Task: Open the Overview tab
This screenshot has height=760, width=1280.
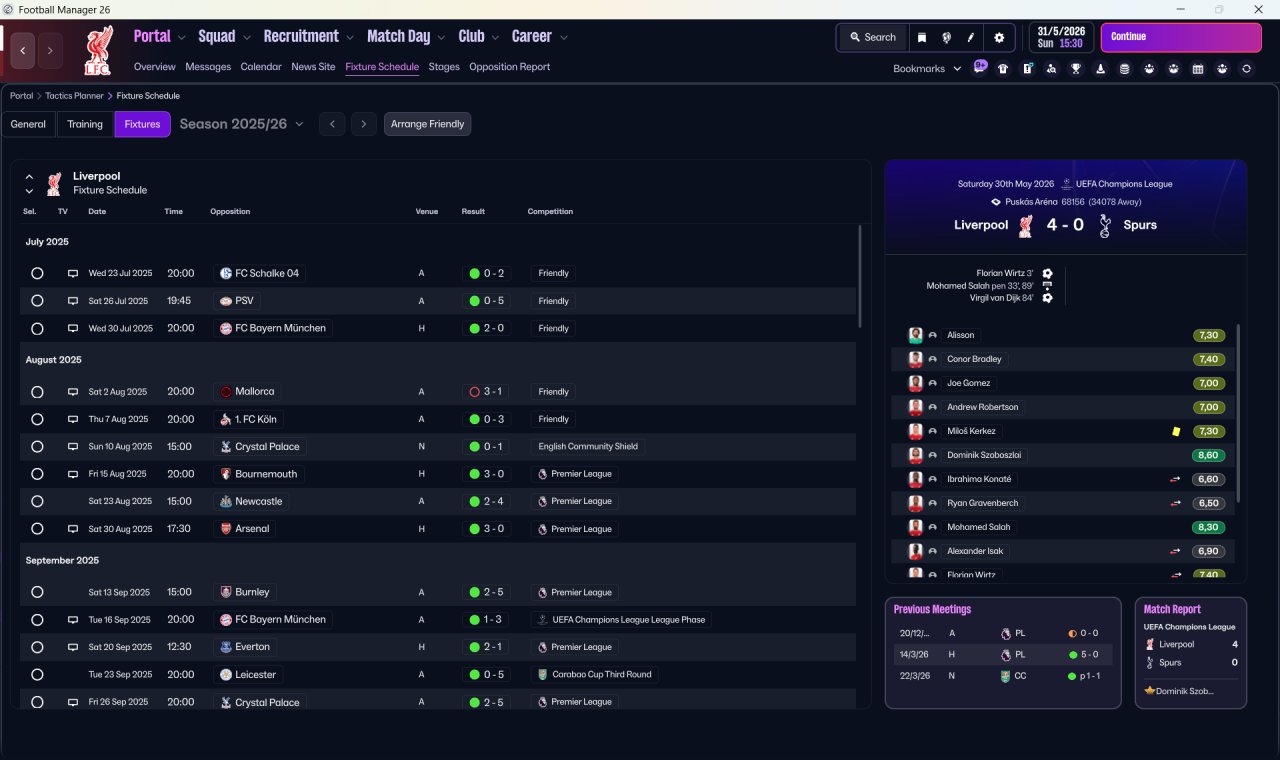Action: click(x=155, y=67)
